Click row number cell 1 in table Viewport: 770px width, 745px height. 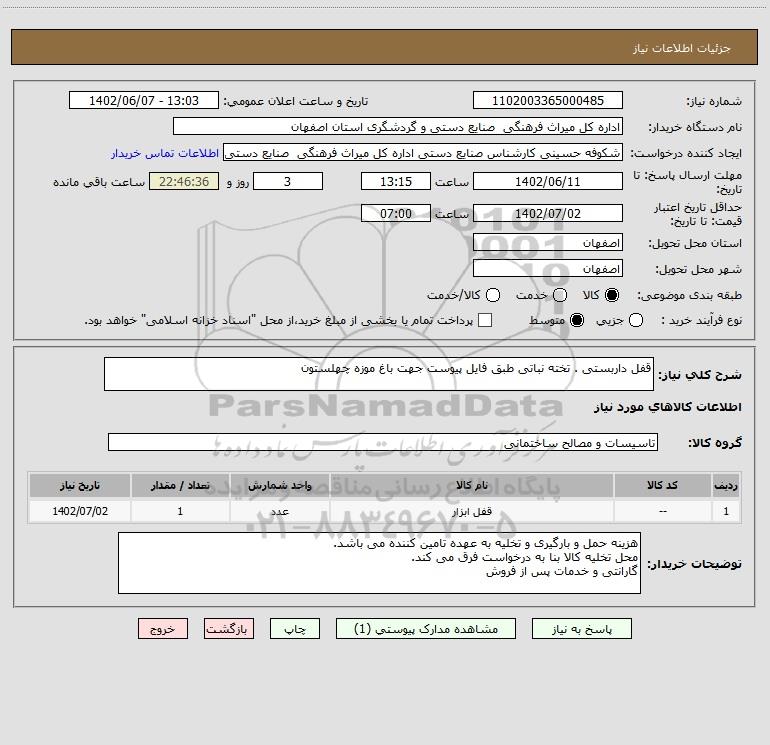click(x=726, y=511)
